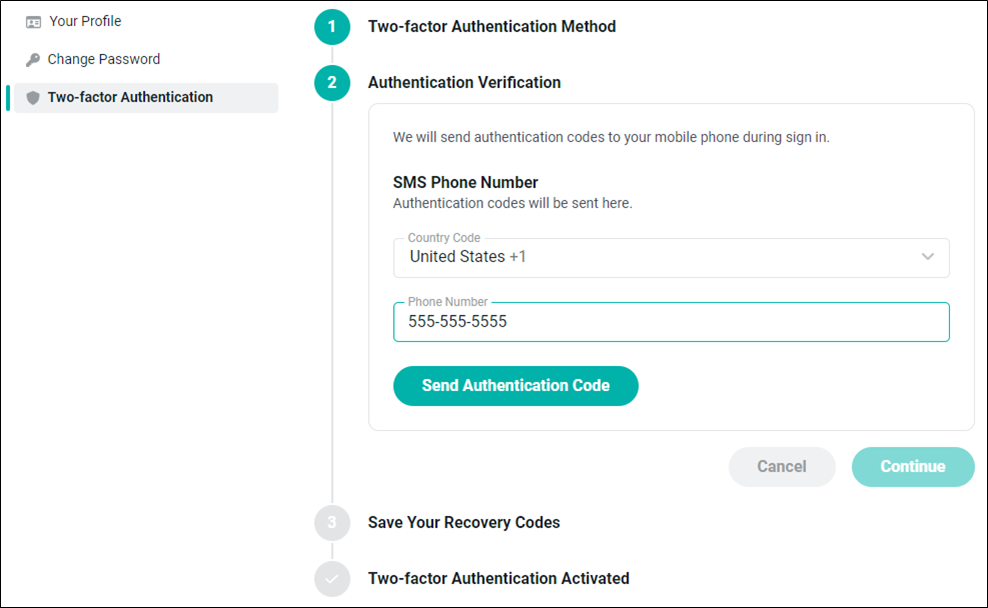Click the Cancel button
Screen dimensions: 988x608
click(782, 466)
